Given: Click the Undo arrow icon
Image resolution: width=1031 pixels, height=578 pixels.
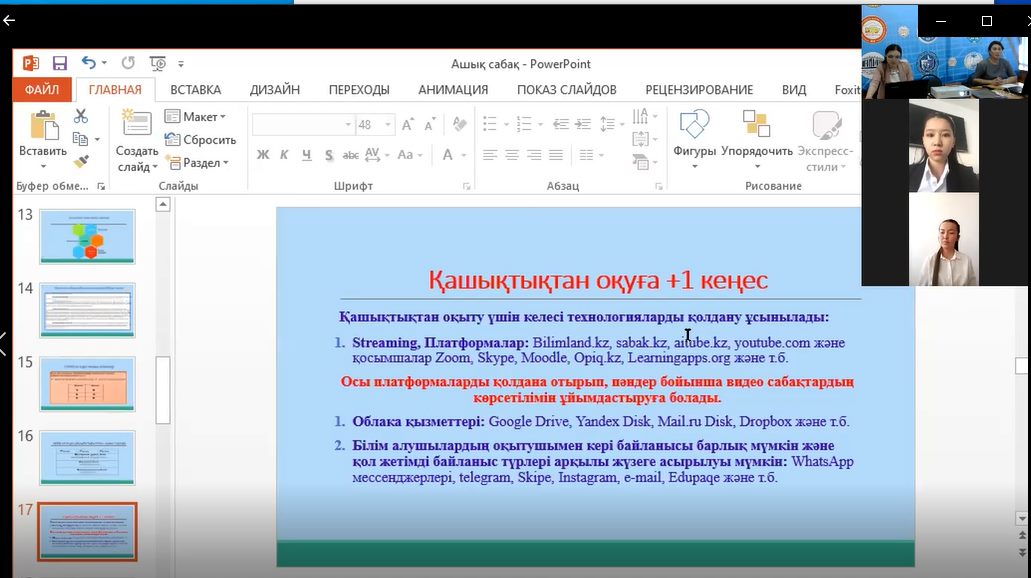Looking at the screenshot, I should pyautogui.click(x=89, y=63).
